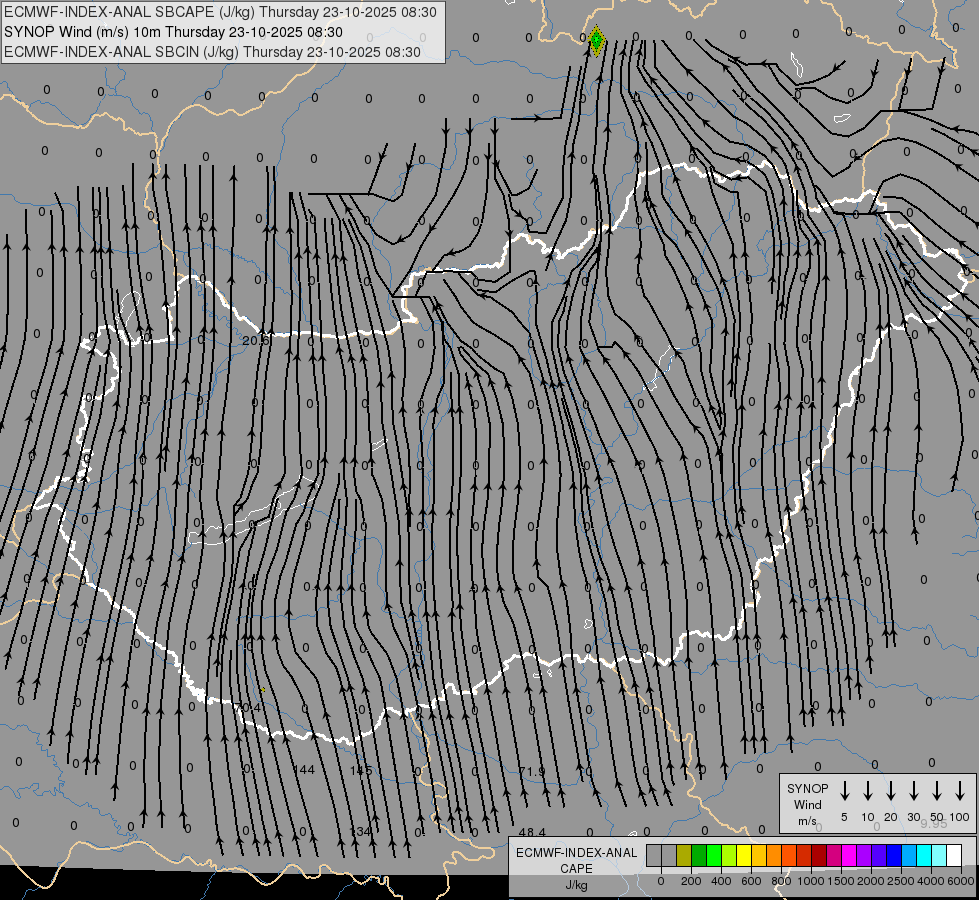The width and height of the screenshot is (979, 900).
Task: Click the 71.9 value on the map
Action: [533, 771]
